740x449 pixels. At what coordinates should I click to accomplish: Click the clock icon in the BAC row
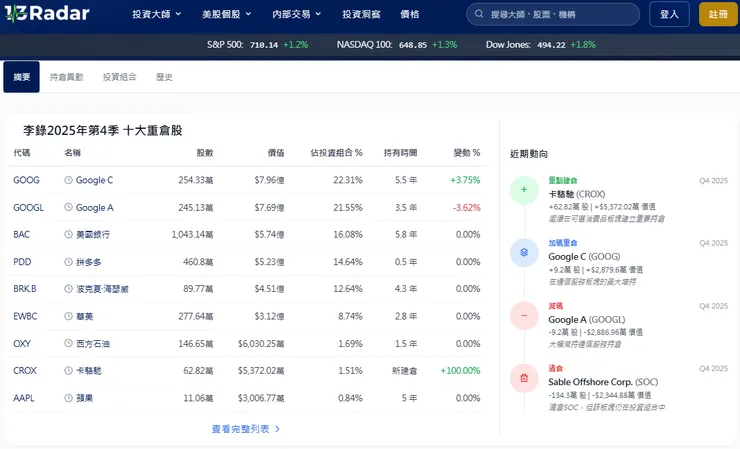pos(68,234)
